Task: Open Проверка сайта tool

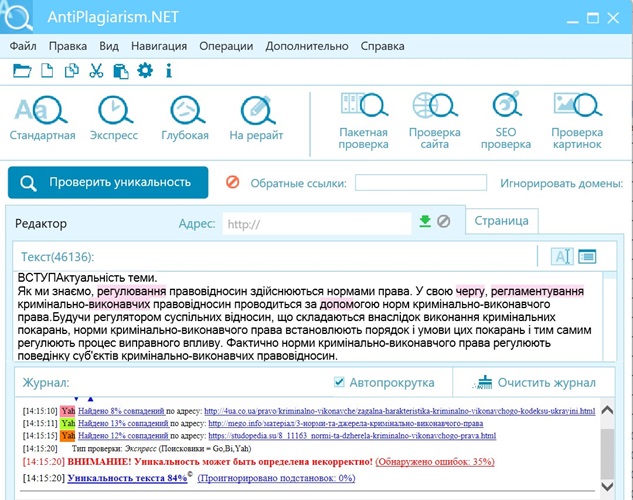Action: pyautogui.click(x=434, y=121)
